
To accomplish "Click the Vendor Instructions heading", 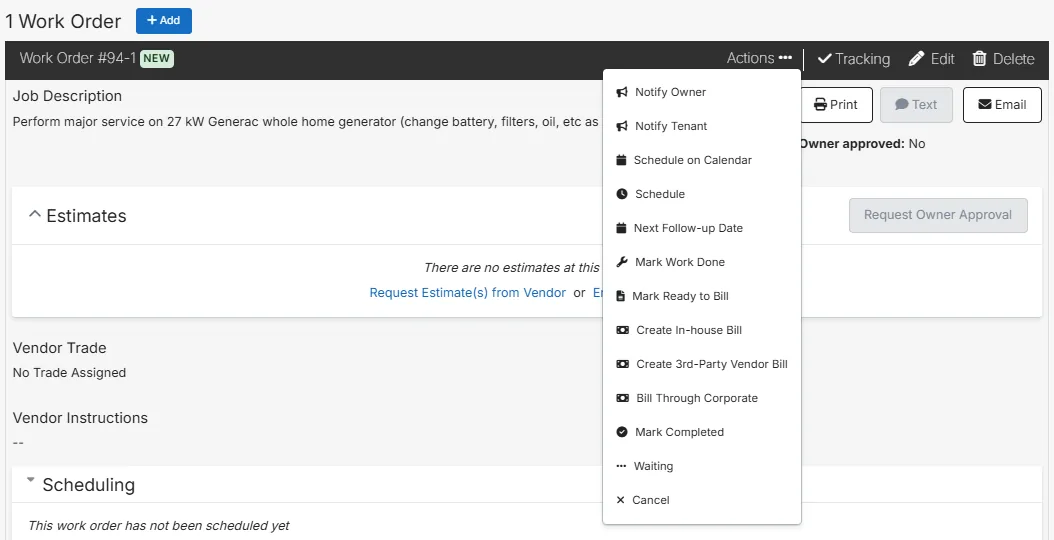I will [x=80, y=418].
